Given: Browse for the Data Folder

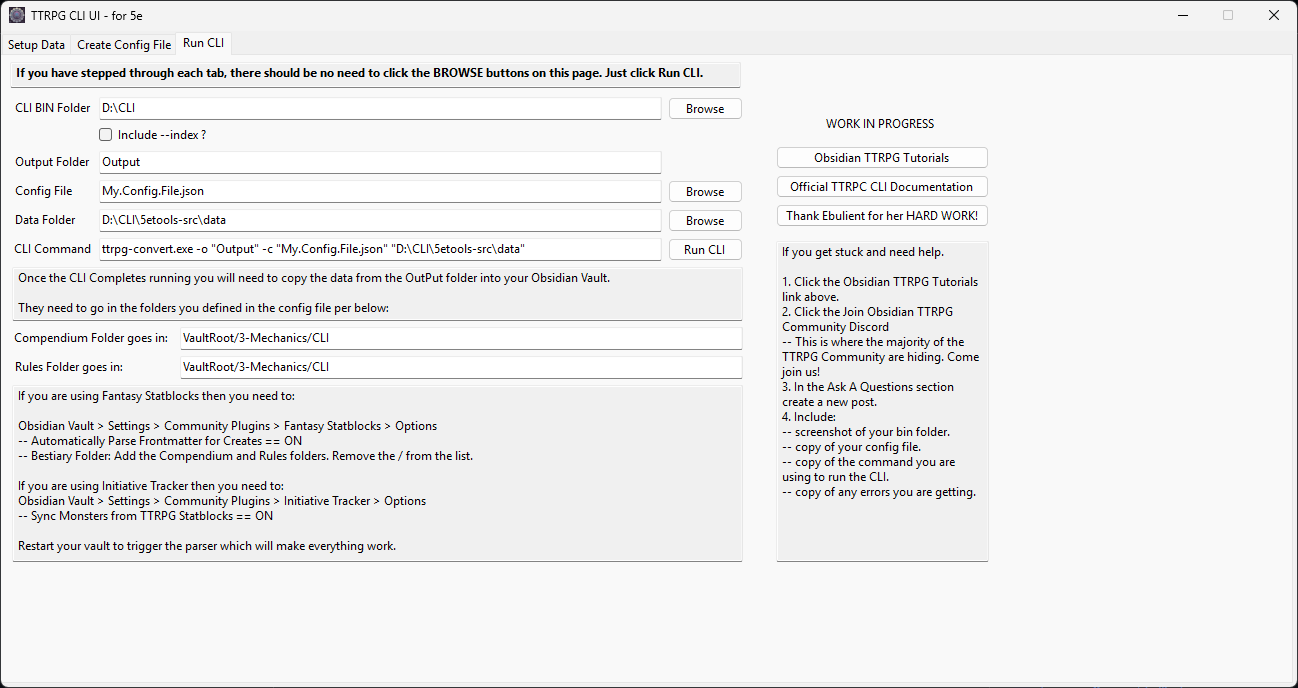Looking at the screenshot, I should click(x=705, y=221).
